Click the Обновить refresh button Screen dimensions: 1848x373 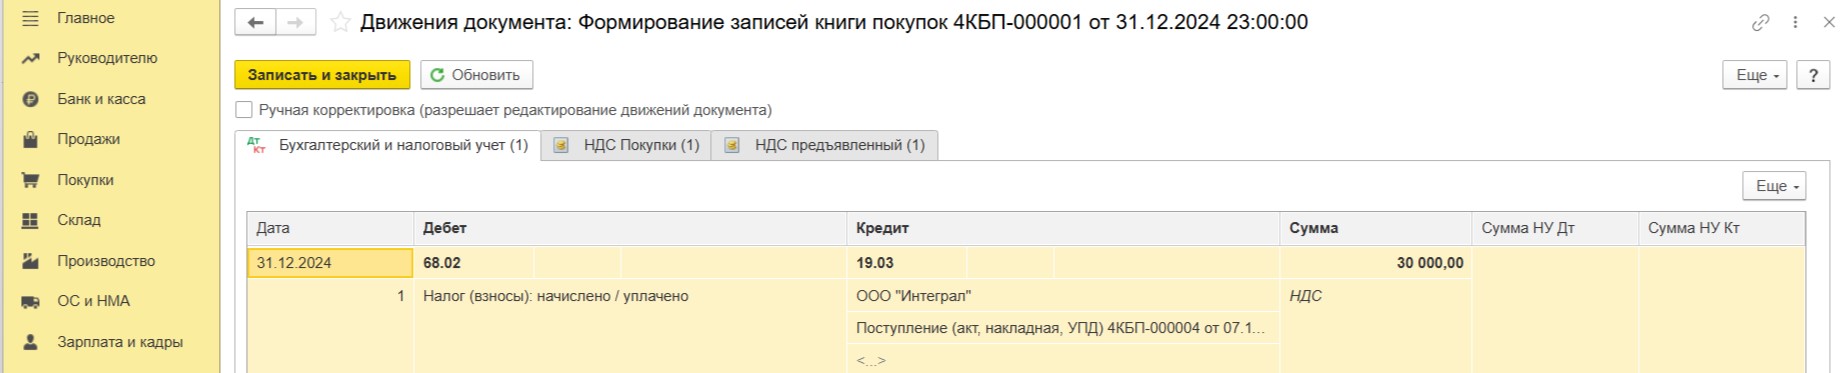tap(476, 75)
